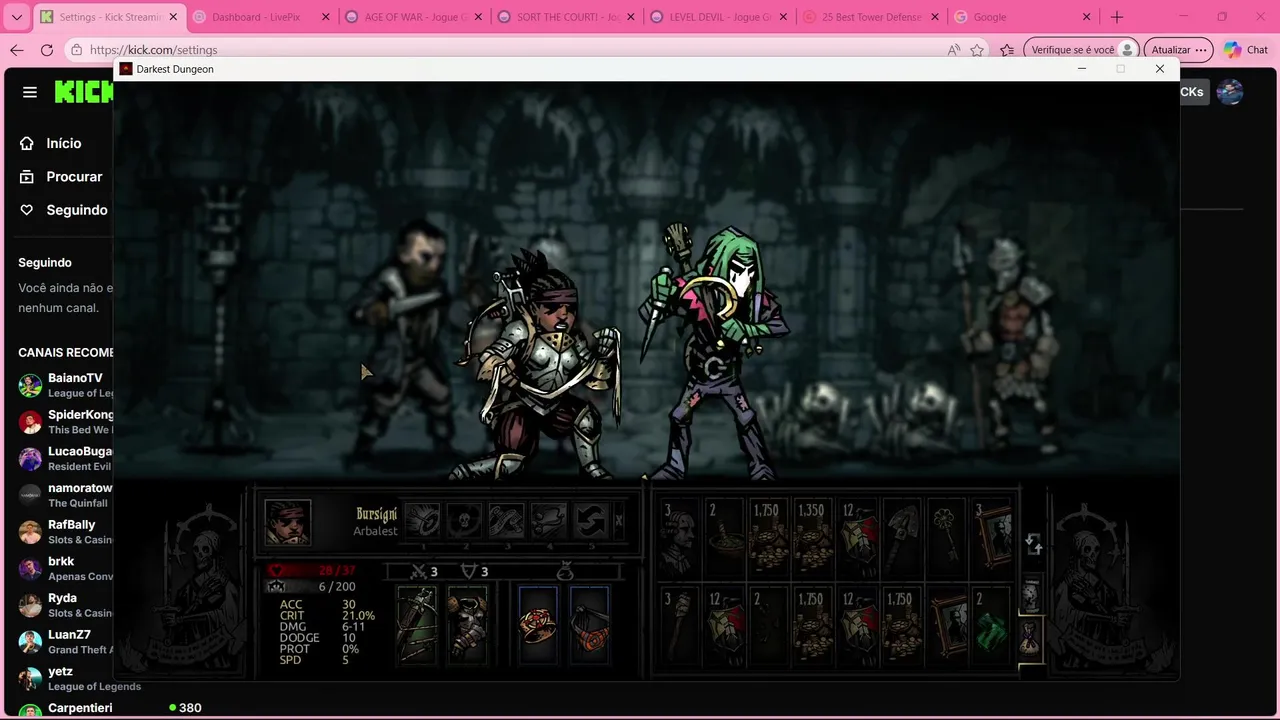The height and width of the screenshot is (720, 1280).
Task: Open SpiderKong recommended channel
Action: (x=66, y=422)
